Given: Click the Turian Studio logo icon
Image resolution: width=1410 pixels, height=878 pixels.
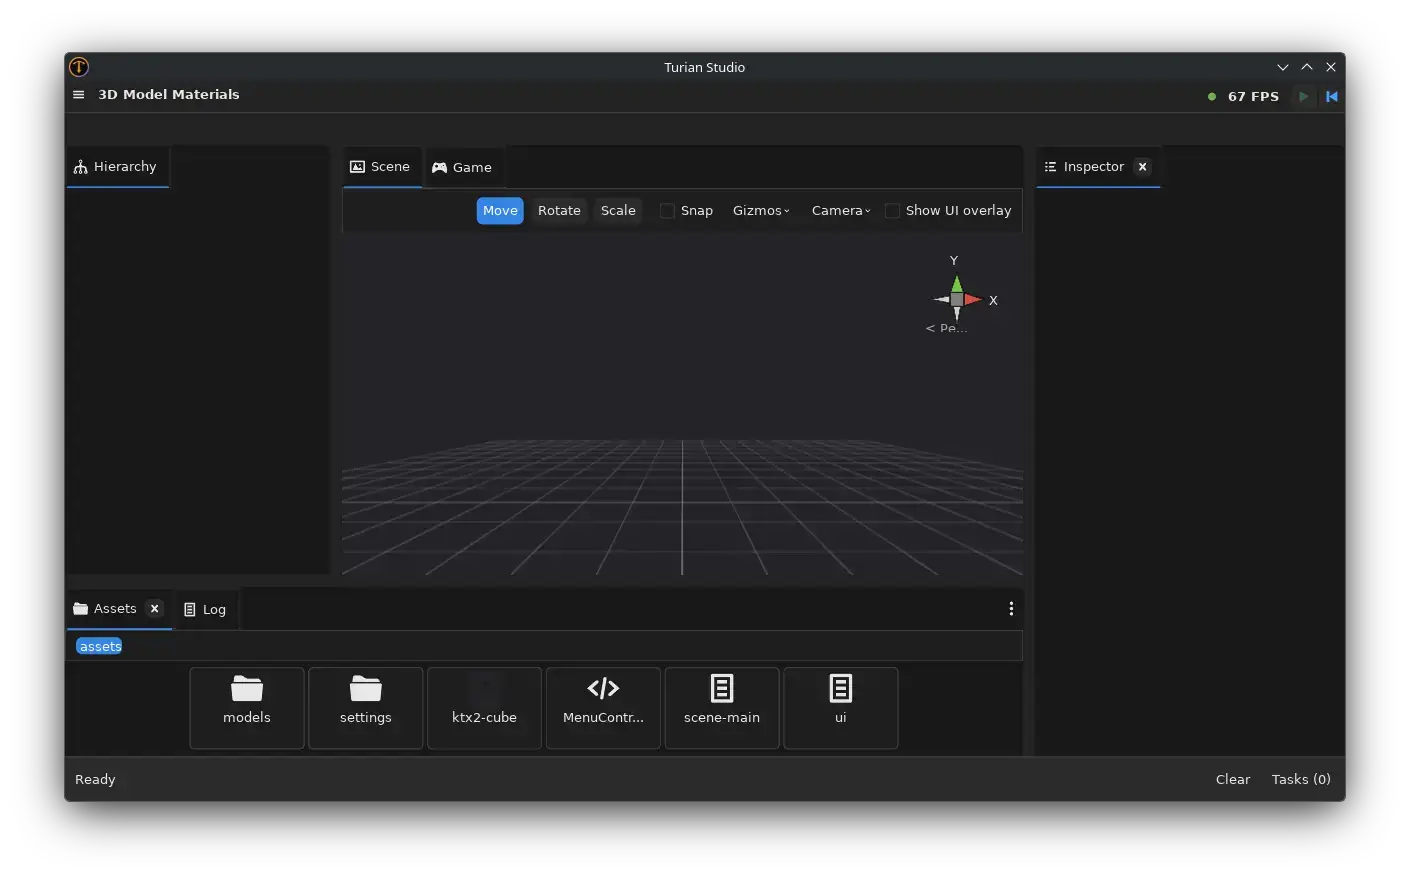Looking at the screenshot, I should (x=79, y=67).
